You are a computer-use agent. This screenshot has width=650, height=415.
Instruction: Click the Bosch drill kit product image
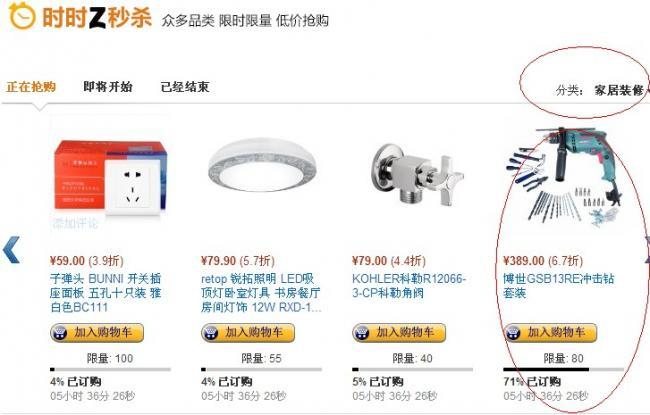[564, 176]
